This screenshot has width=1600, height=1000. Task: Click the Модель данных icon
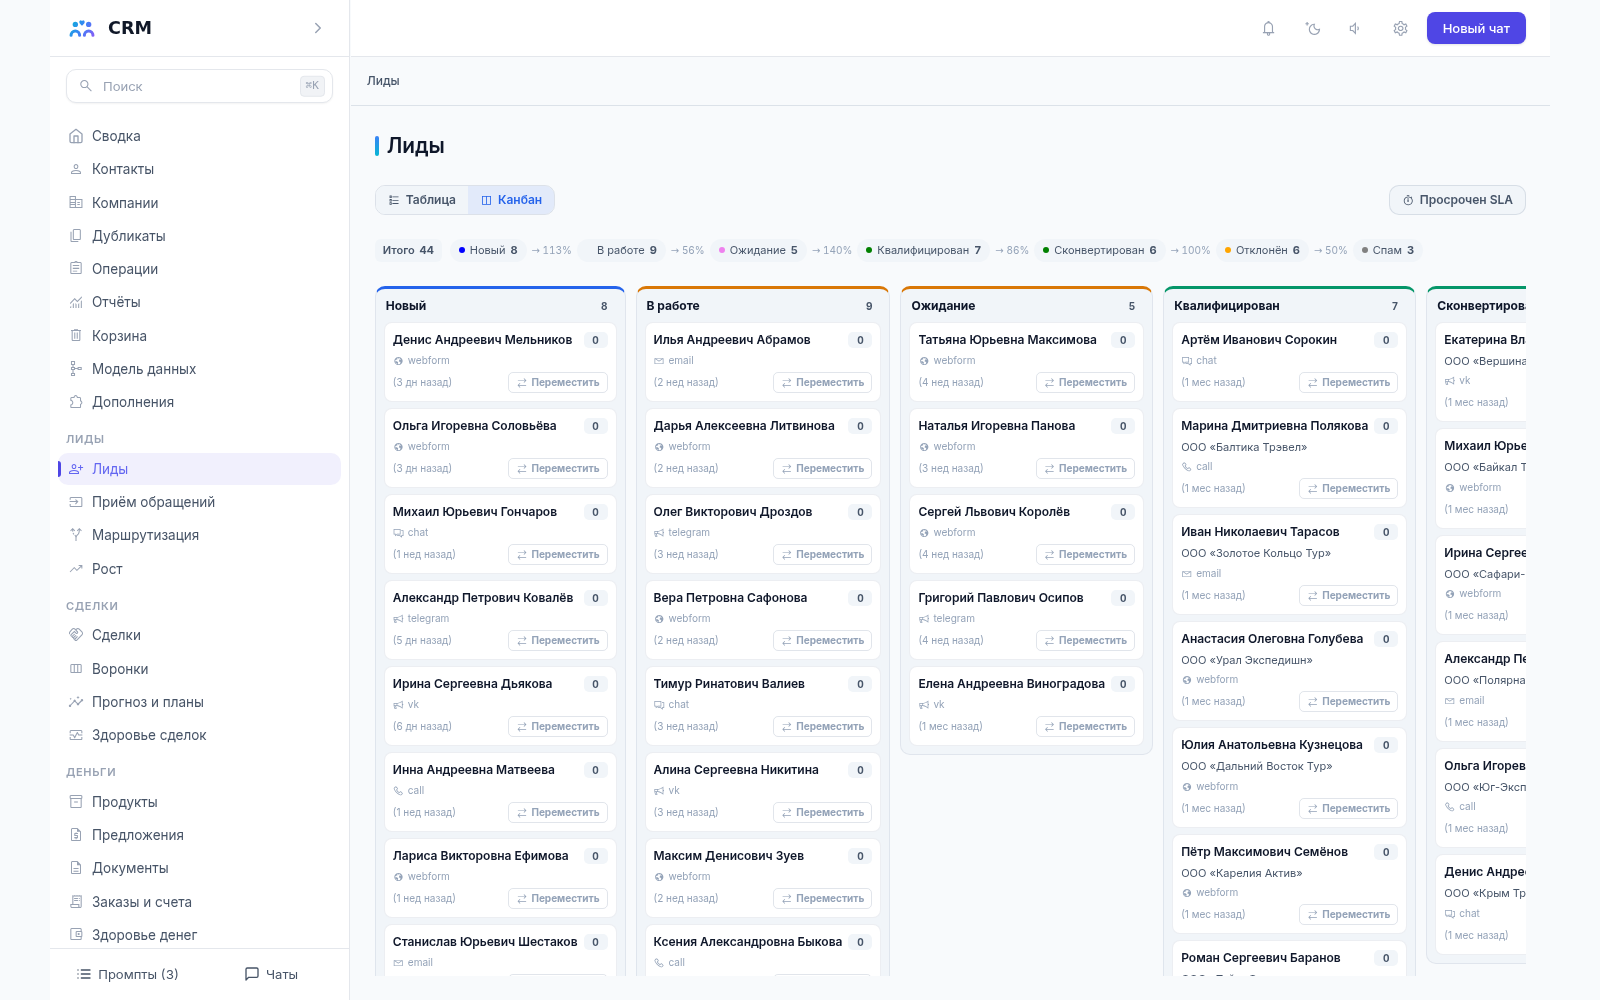tap(76, 369)
